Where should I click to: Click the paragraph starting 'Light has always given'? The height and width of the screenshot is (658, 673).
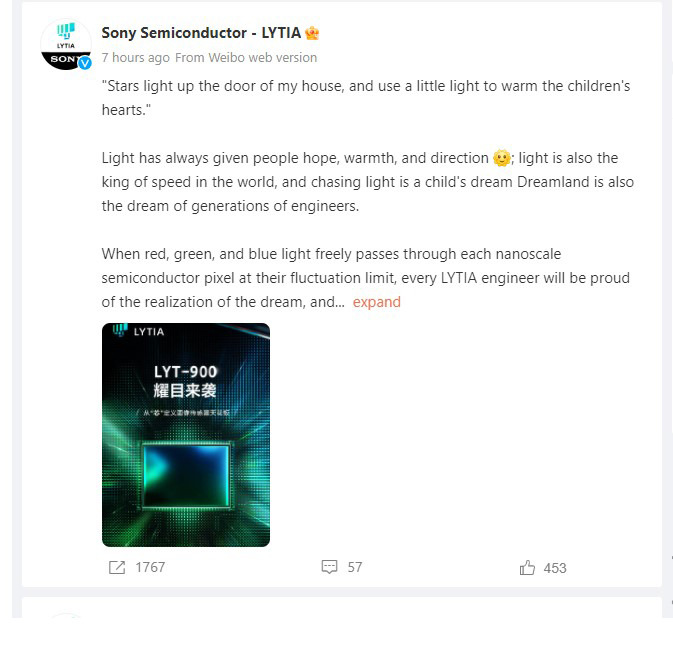(368, 182)
